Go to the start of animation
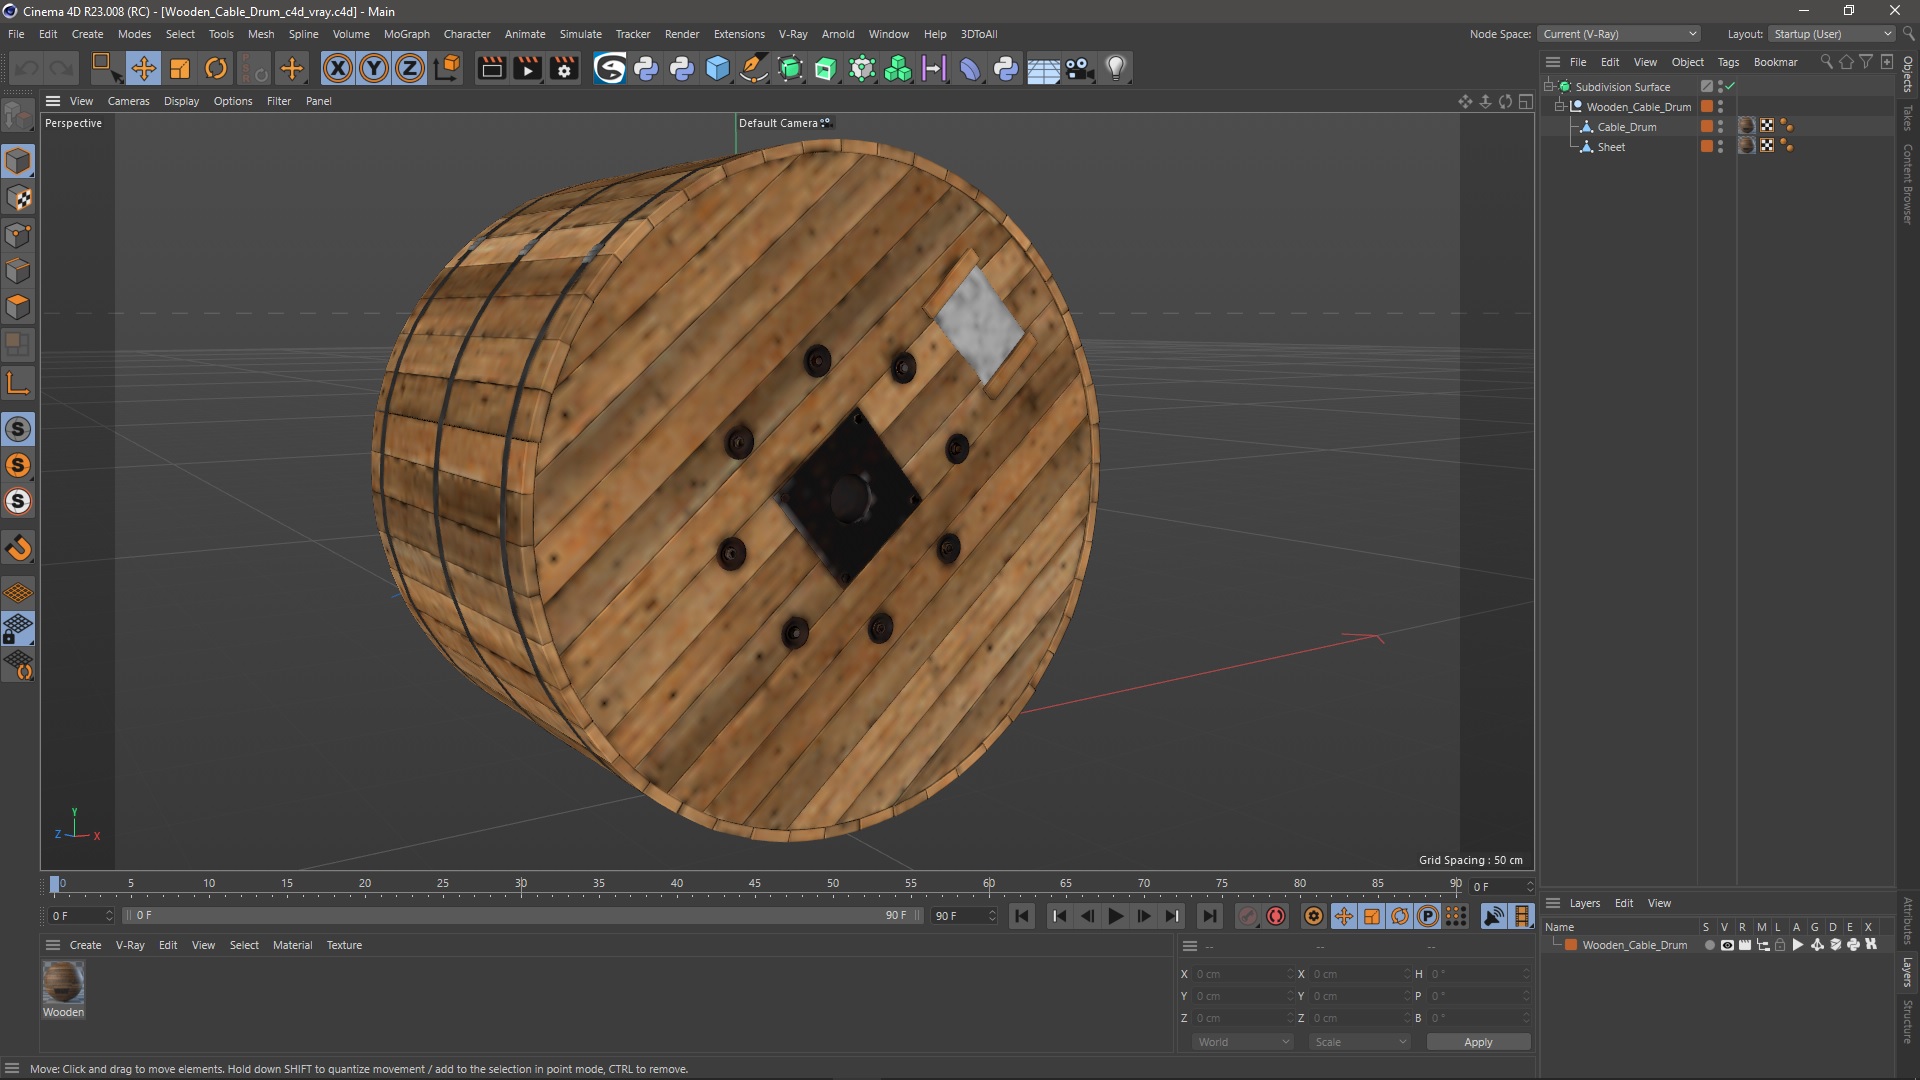Image resolution: width=1920 pixels, height=1080 pixels. pyautogui.click(x=1022, y=916)
